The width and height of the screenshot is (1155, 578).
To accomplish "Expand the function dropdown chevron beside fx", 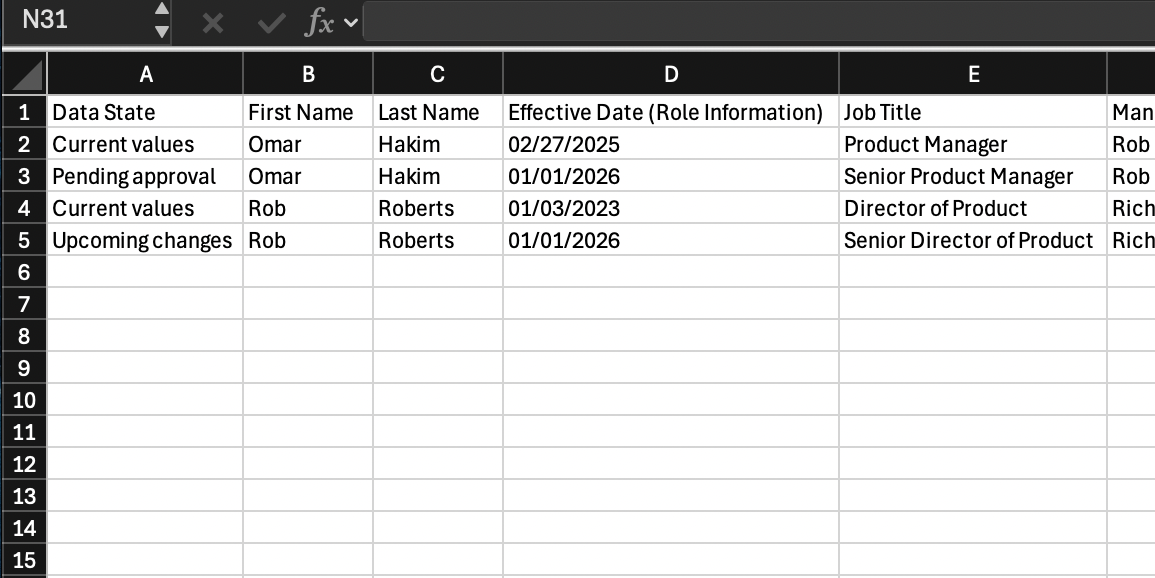I will pos(349,23).
